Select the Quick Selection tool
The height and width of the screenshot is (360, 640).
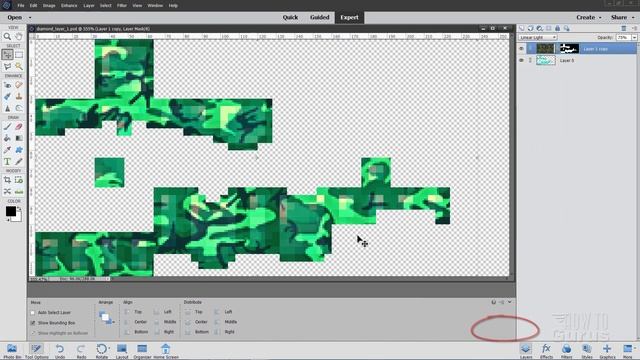[x=19, y=66]
